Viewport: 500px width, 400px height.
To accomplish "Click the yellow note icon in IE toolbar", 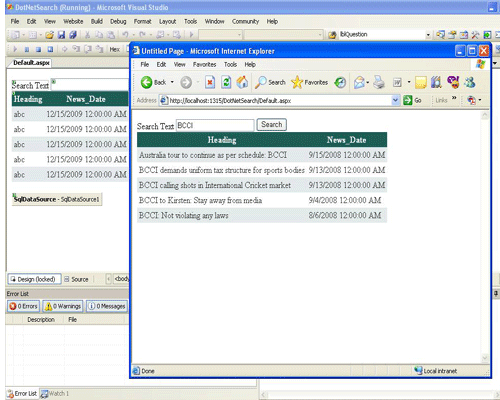I will click(421, 82).
